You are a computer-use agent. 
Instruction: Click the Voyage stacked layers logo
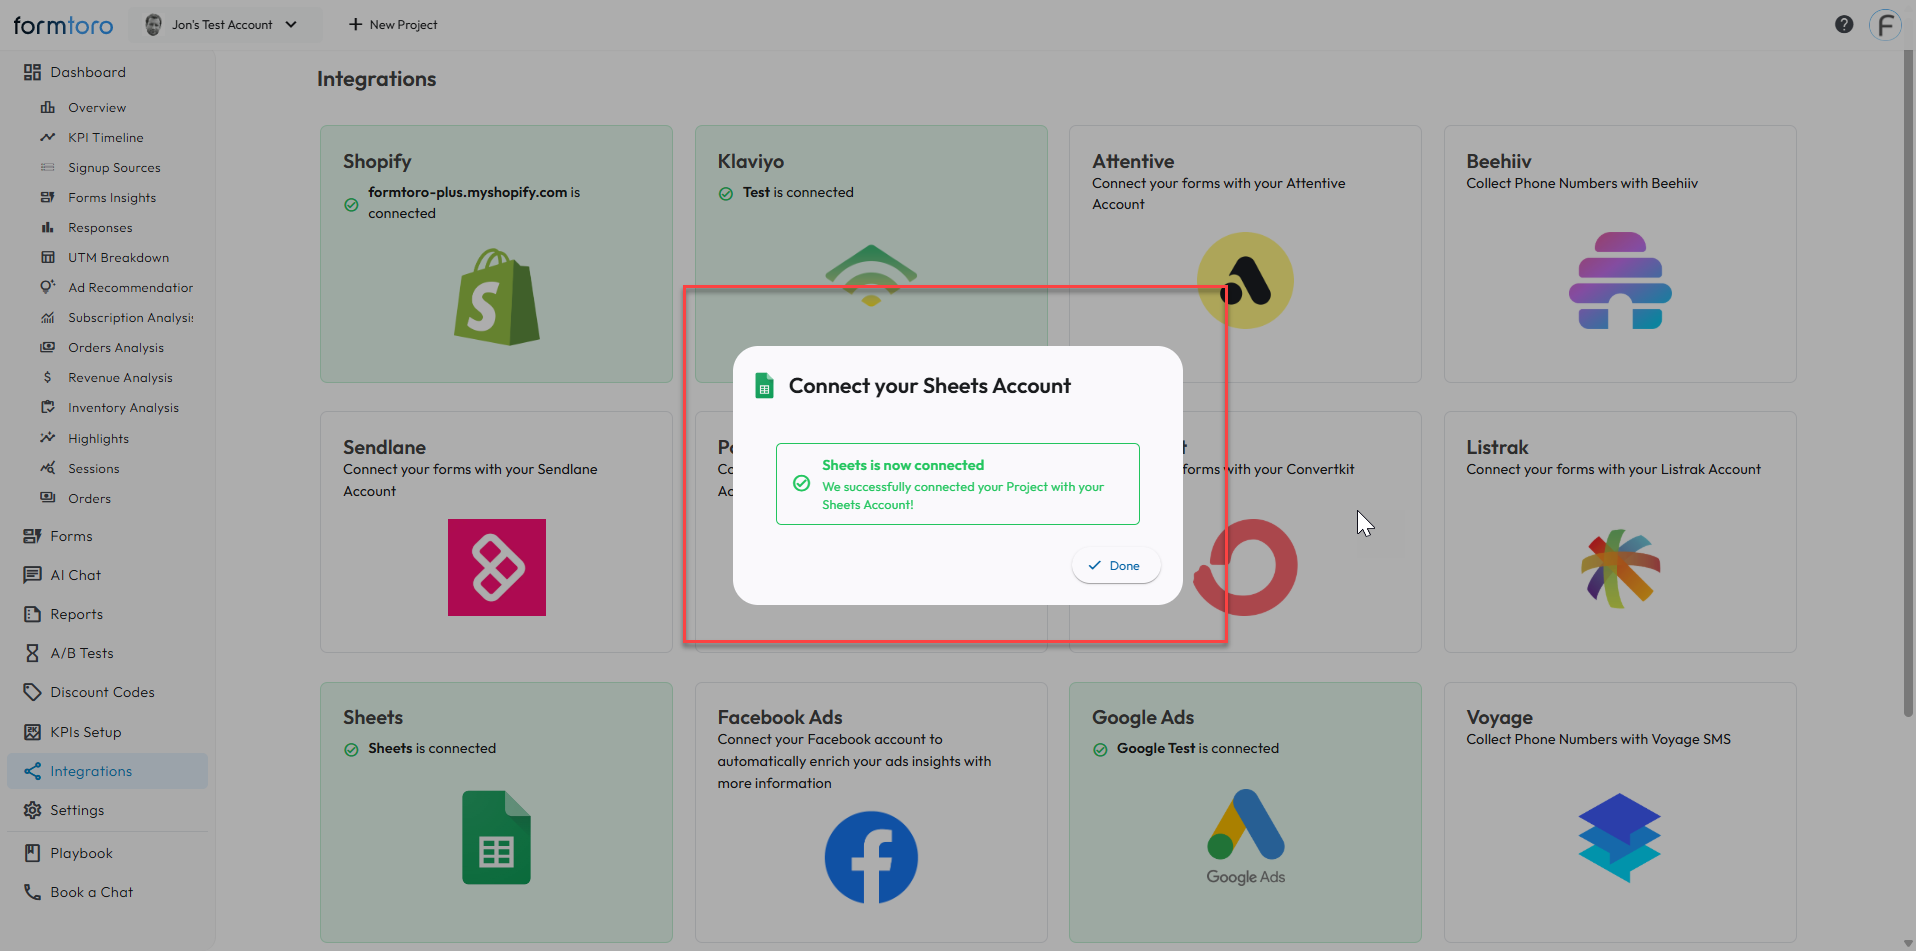click(x=1620, y=838)
